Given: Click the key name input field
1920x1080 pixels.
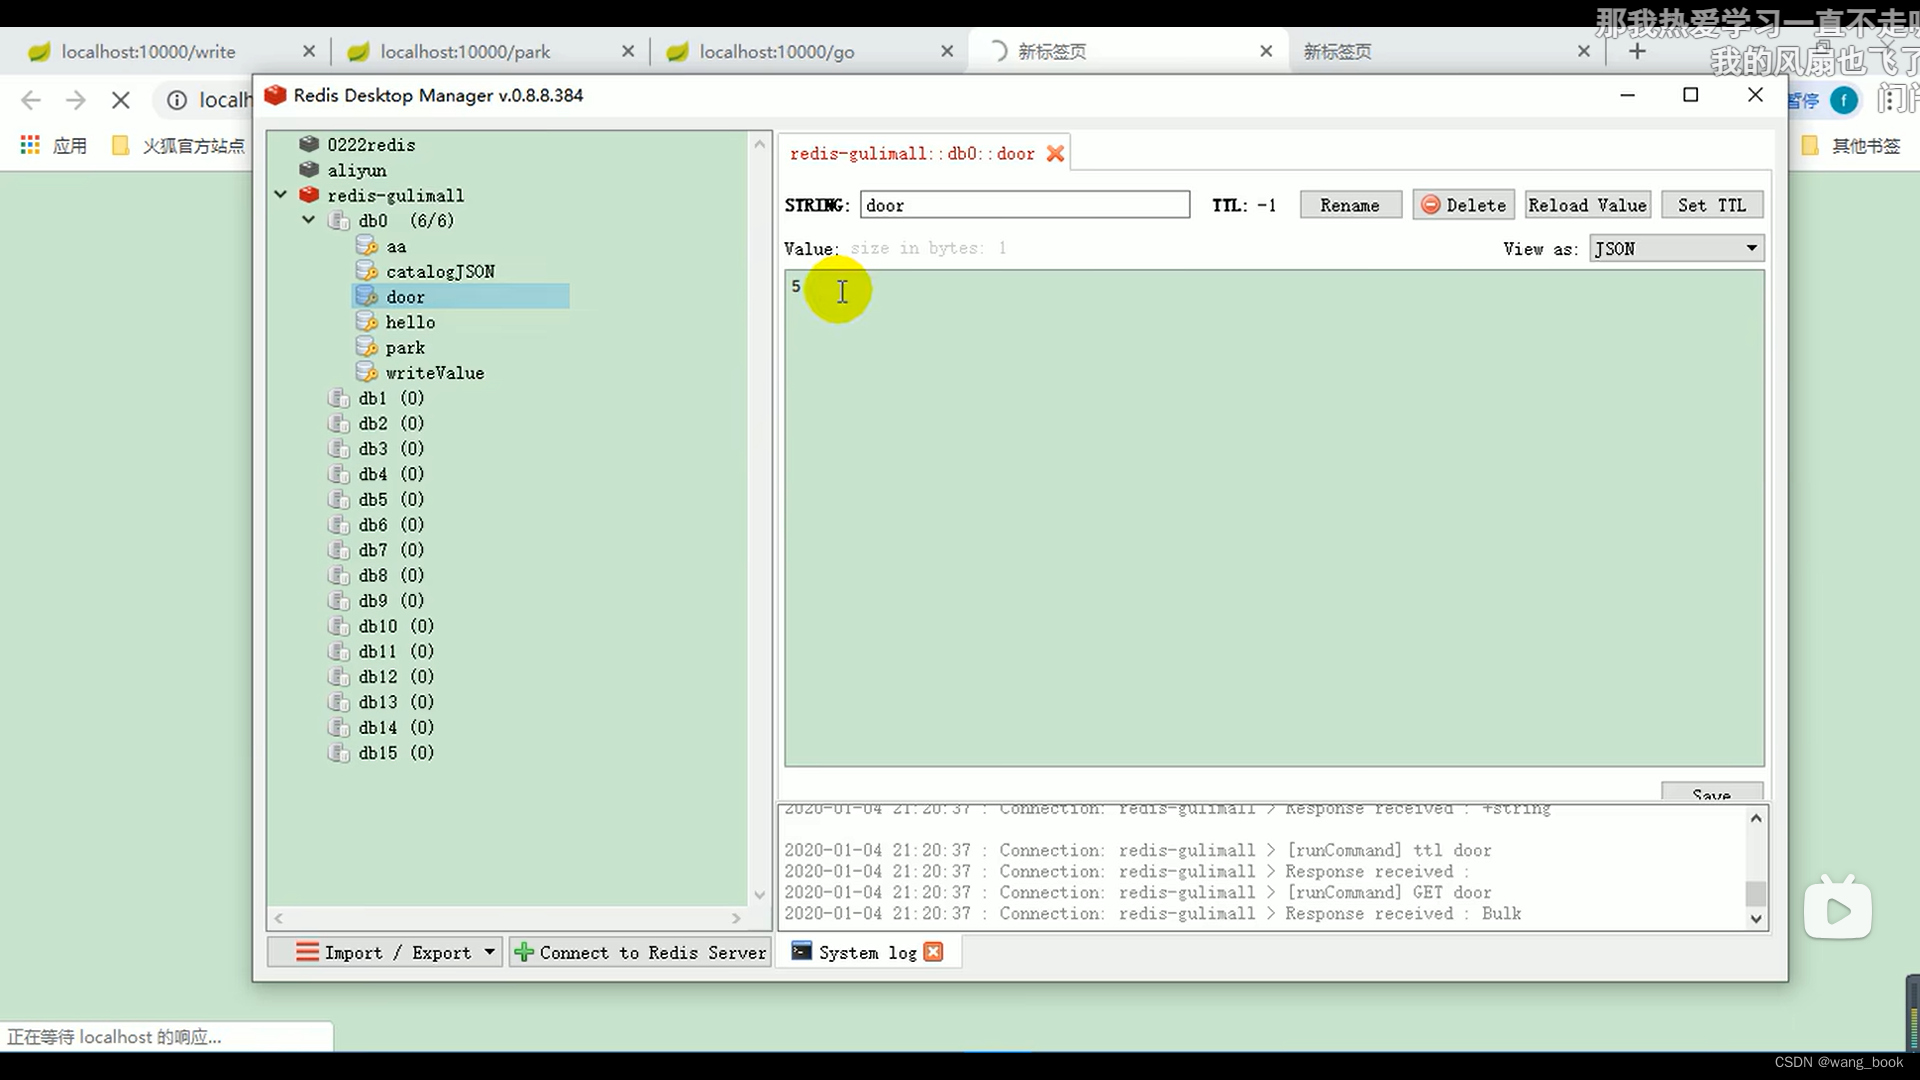Looking at the screenshot, I should [1025, 205].
